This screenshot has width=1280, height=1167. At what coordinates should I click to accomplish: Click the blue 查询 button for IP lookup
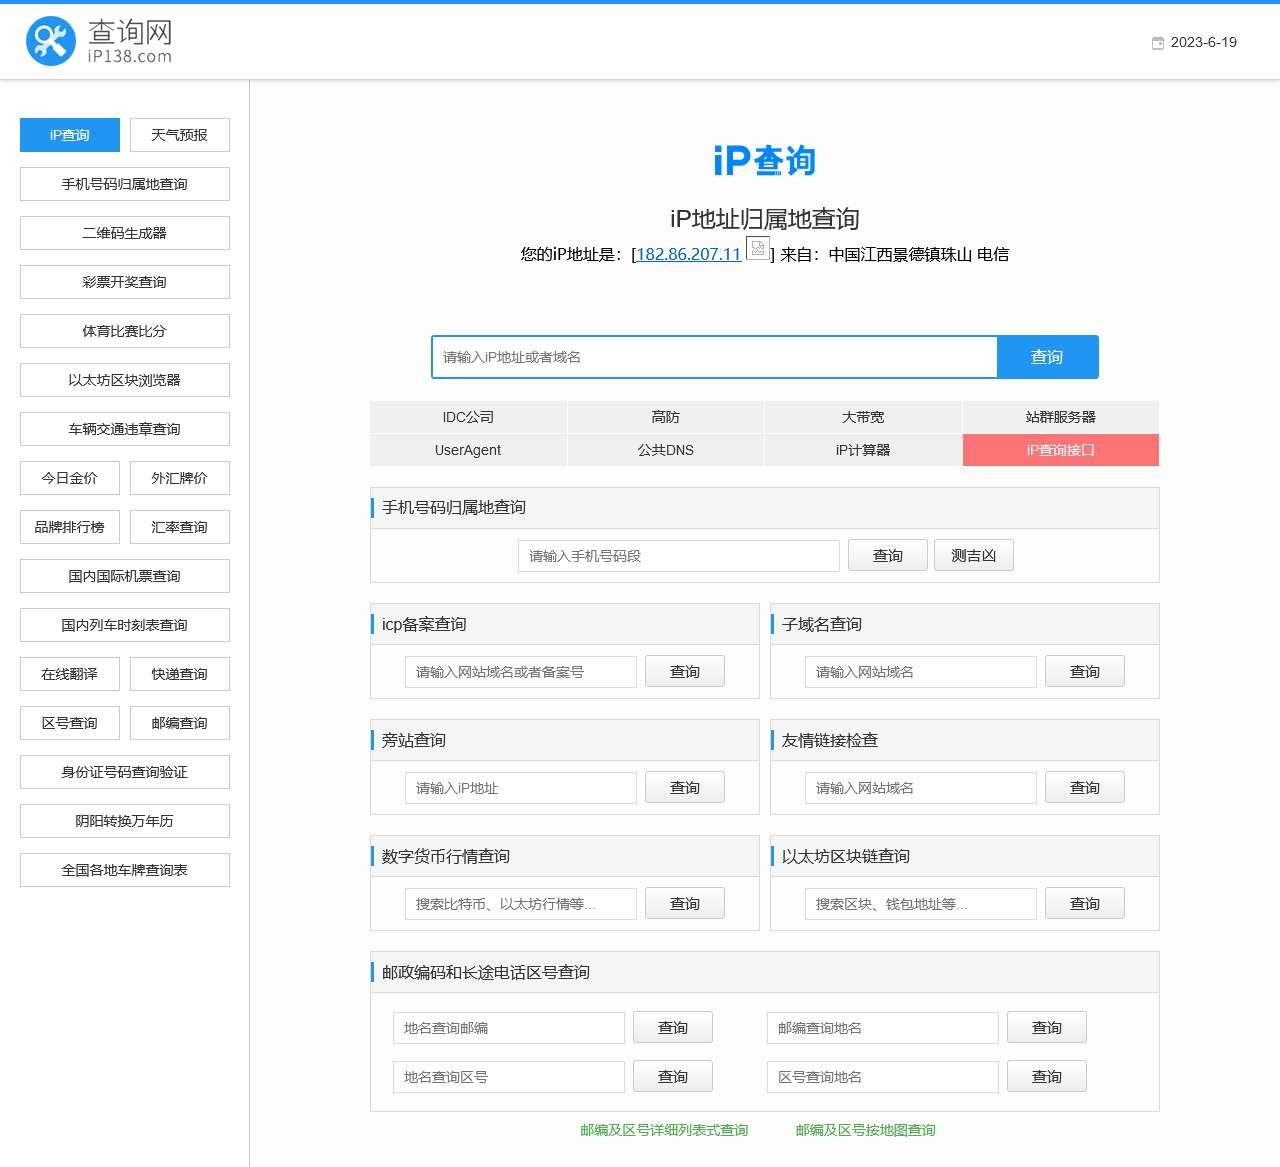coord(1047,357)
